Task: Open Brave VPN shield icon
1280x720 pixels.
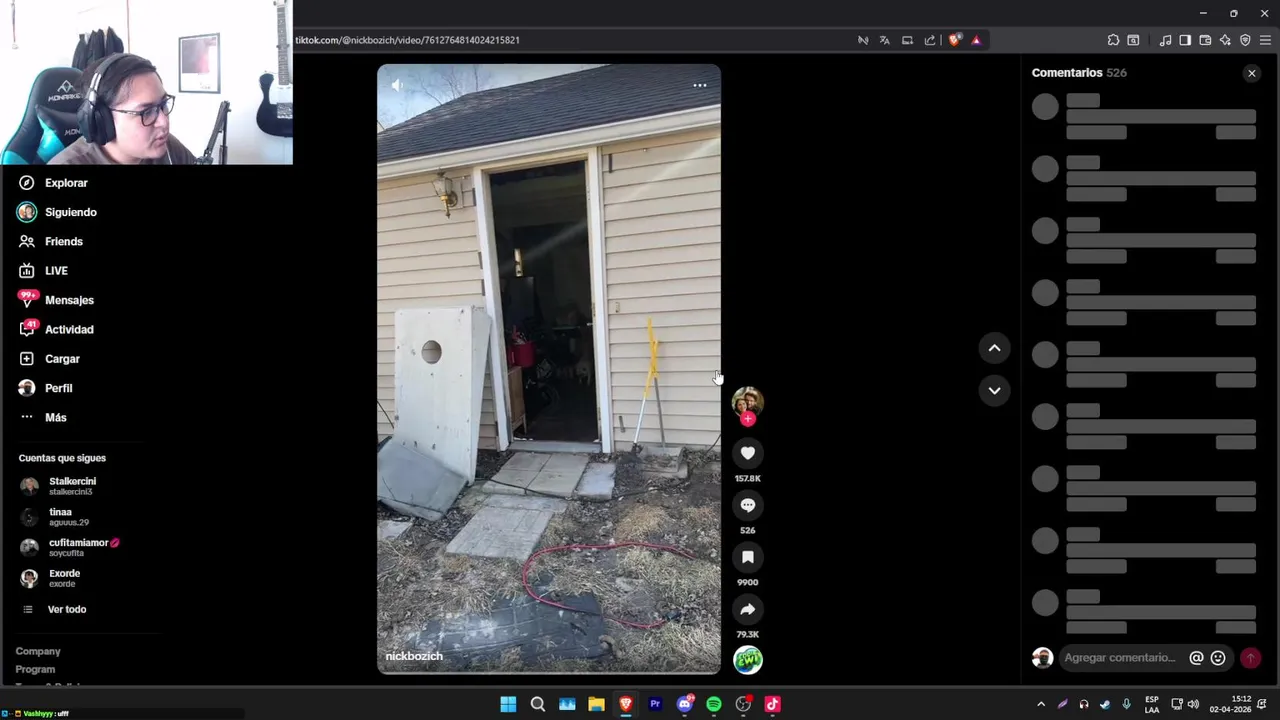Action: (x=1245, y=40)
